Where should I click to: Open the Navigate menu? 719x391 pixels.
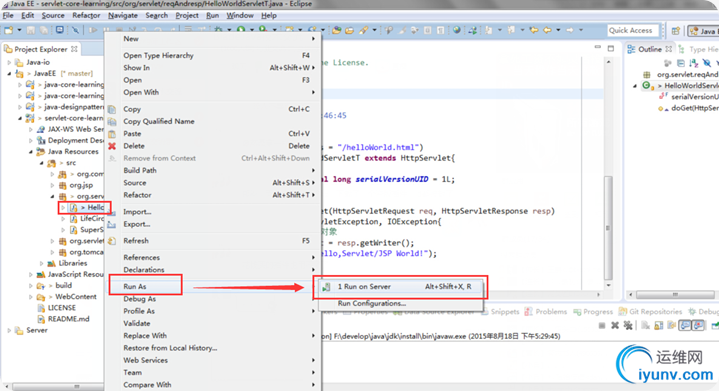[123, 15]
